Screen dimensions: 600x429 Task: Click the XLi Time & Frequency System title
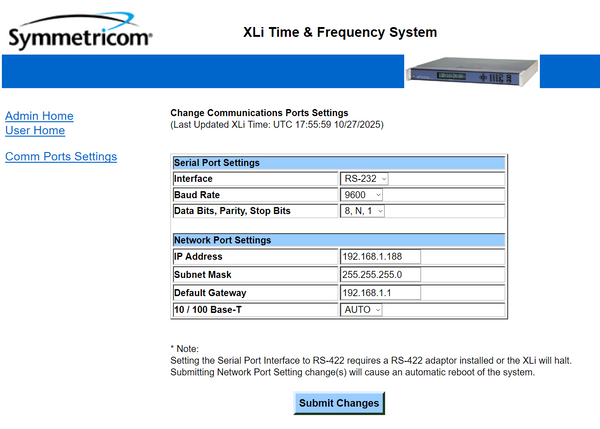pos(340,32)
